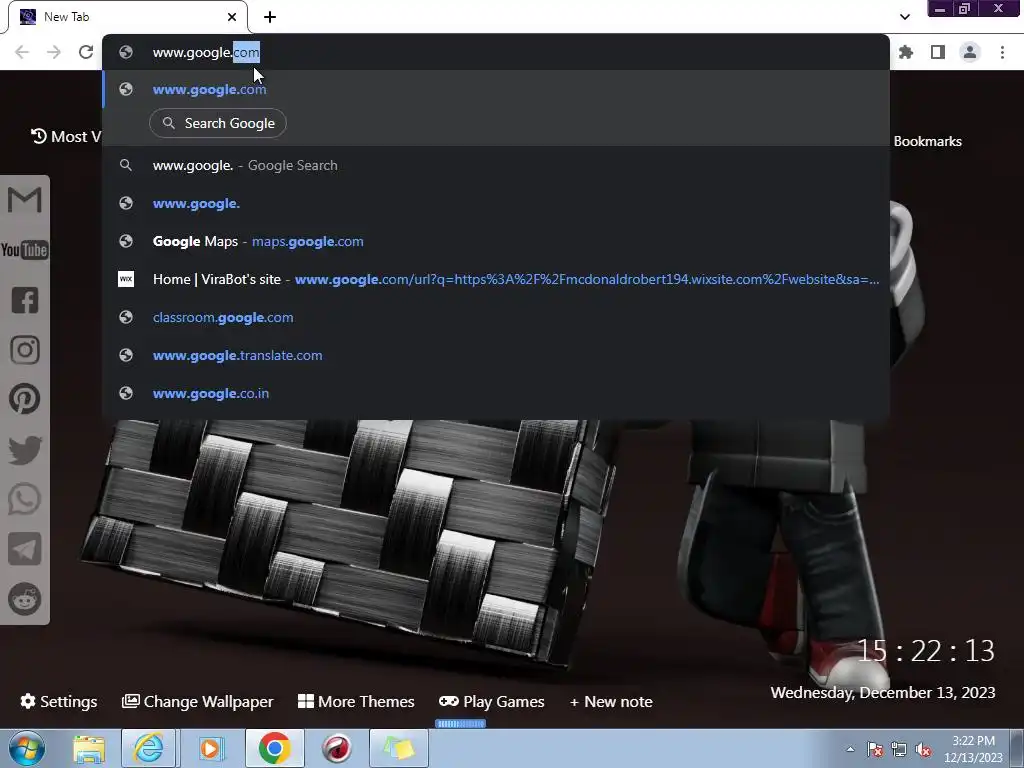Image resolution: width=1024 pixels, height=768 pixels.
Task: Switch to Chrome in the taskbar
Action: (274, 748)
